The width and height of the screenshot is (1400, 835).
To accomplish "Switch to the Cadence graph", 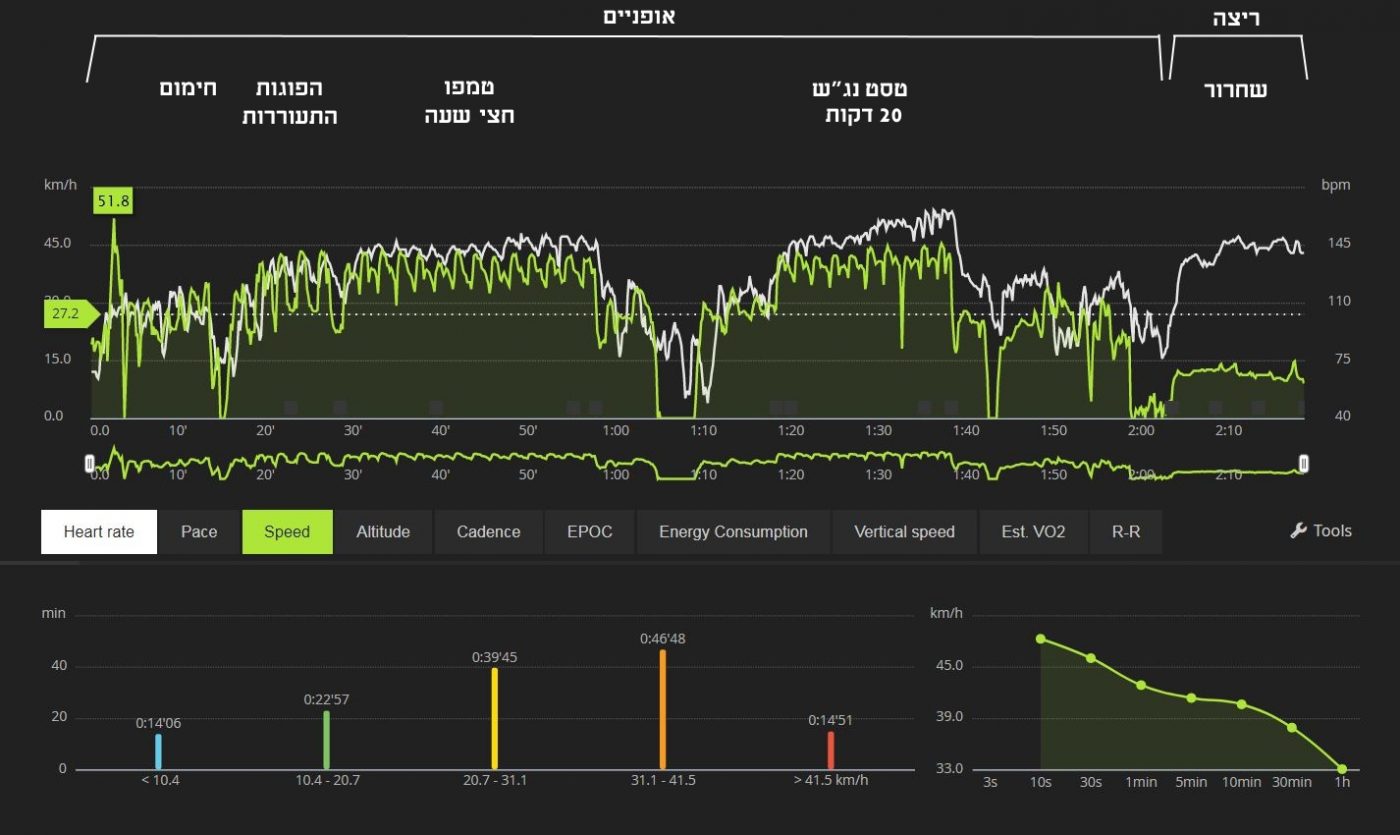I will point(488,532).
